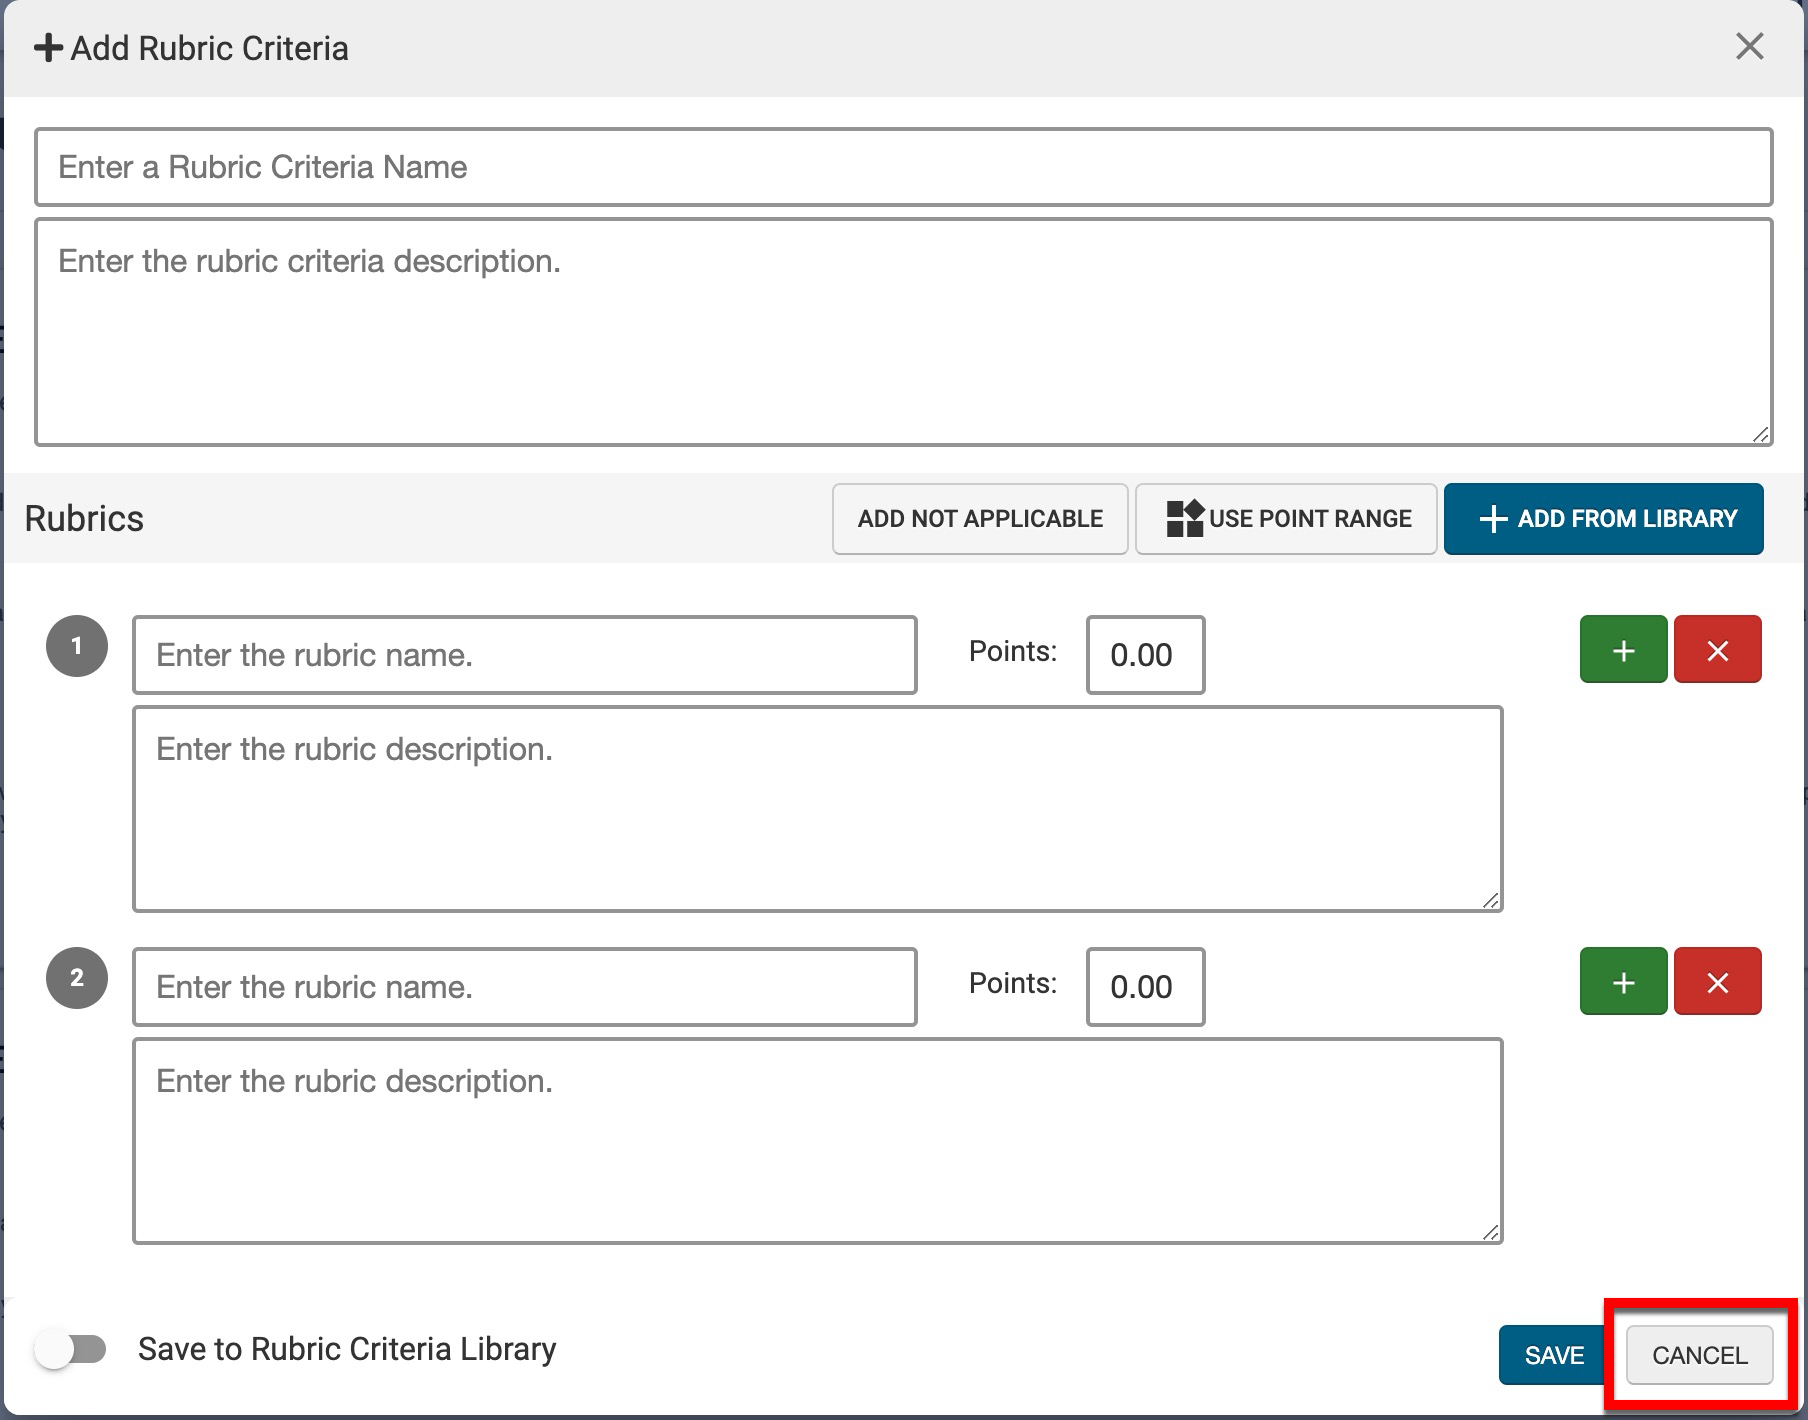Click rubric 1 description textarea
The height and width of the screenshot is (1420, 1808).
click(x=817, y=809)
